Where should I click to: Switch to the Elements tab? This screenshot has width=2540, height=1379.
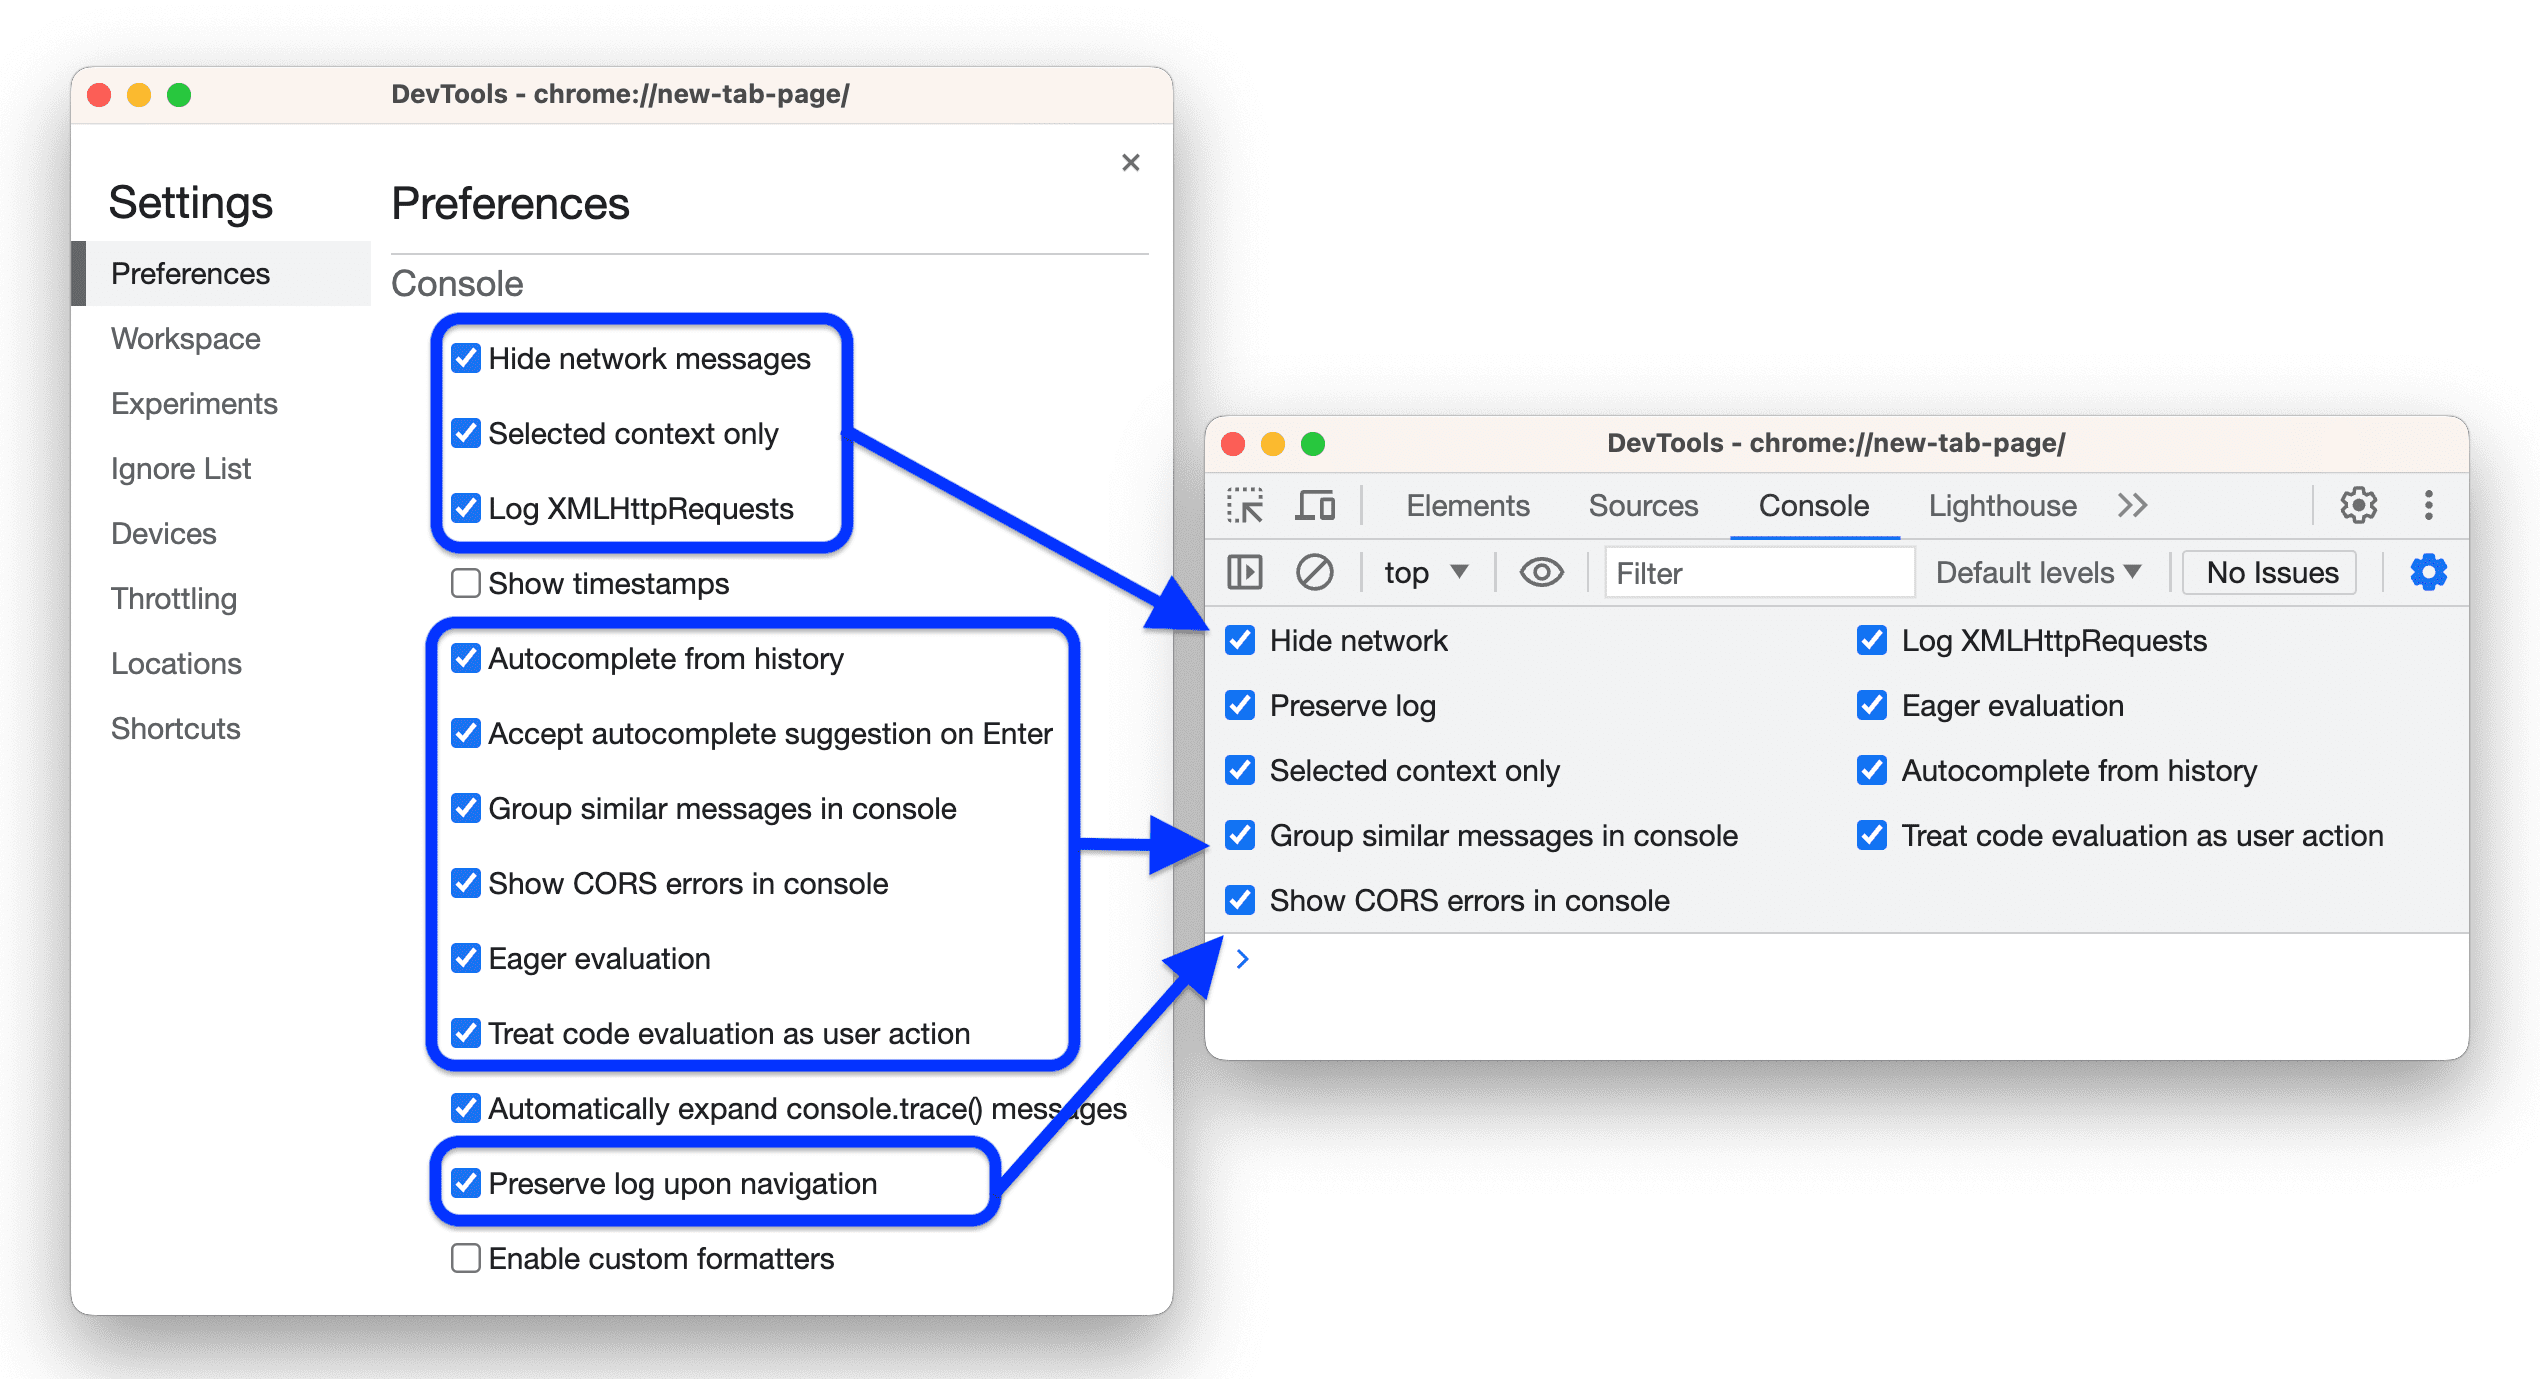[x=1464, y=506]
